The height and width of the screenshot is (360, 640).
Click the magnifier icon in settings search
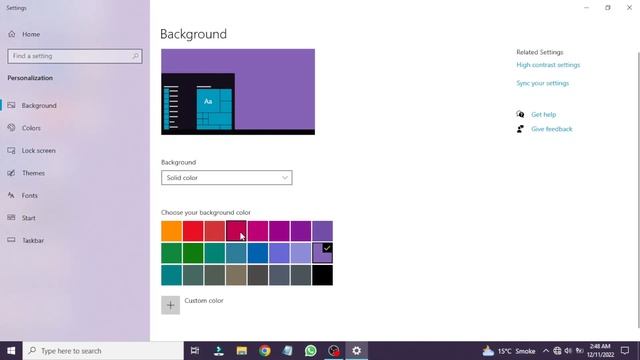(136, 56)
